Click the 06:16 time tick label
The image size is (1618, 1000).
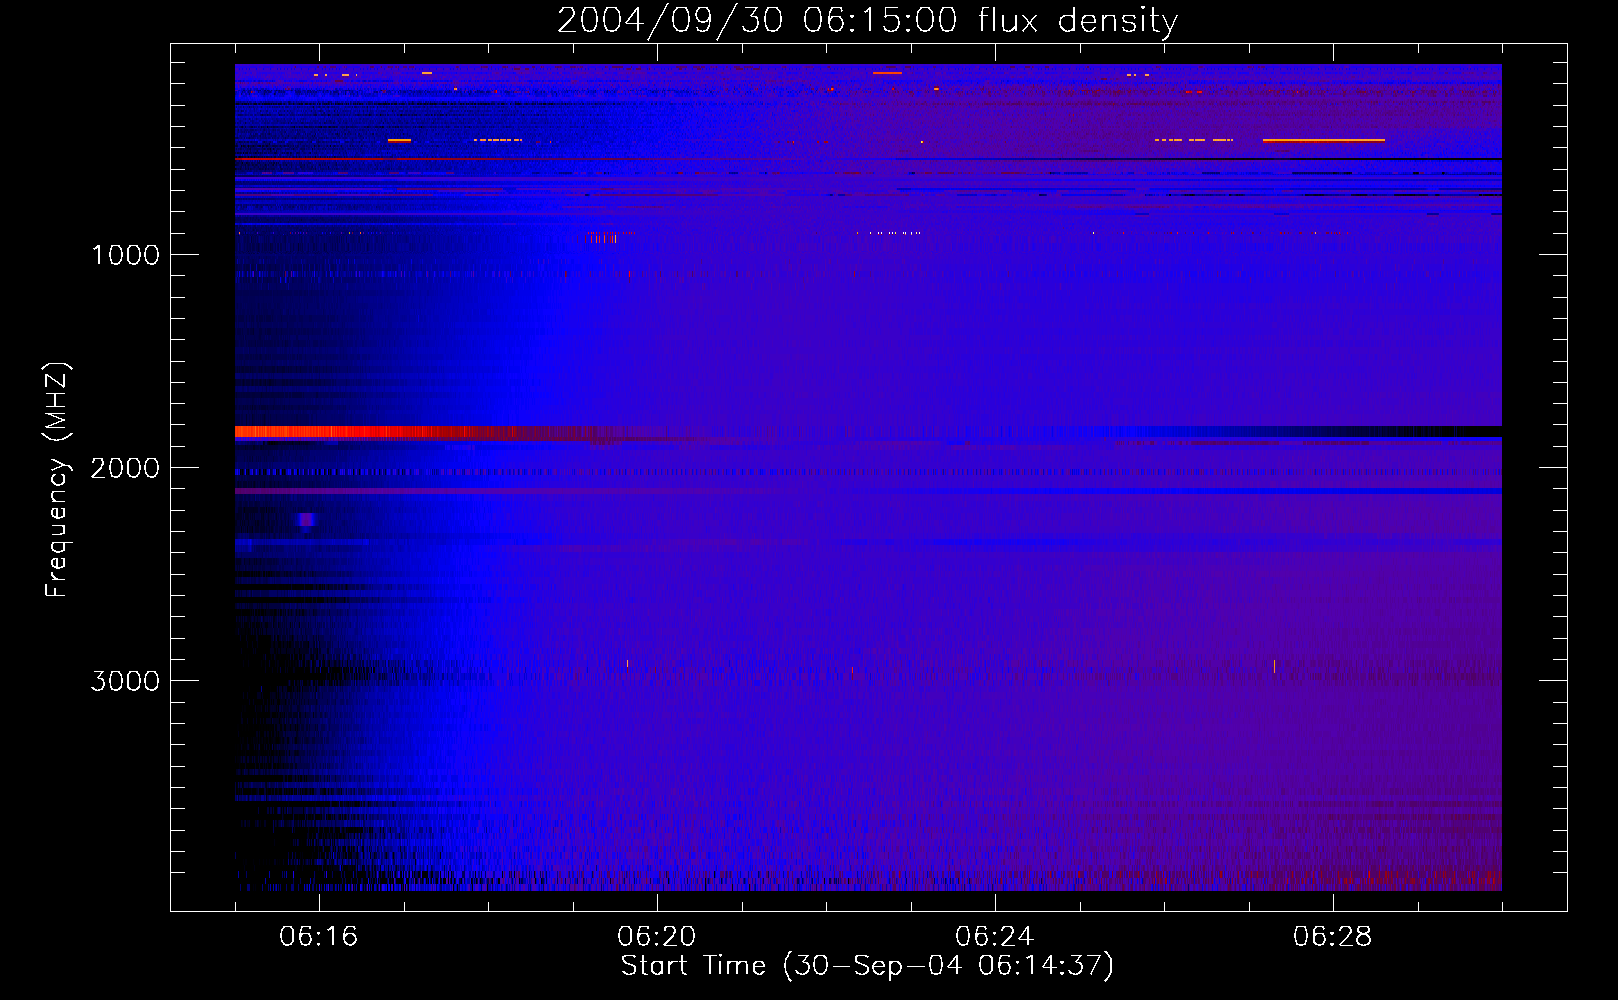coord(318,937)
